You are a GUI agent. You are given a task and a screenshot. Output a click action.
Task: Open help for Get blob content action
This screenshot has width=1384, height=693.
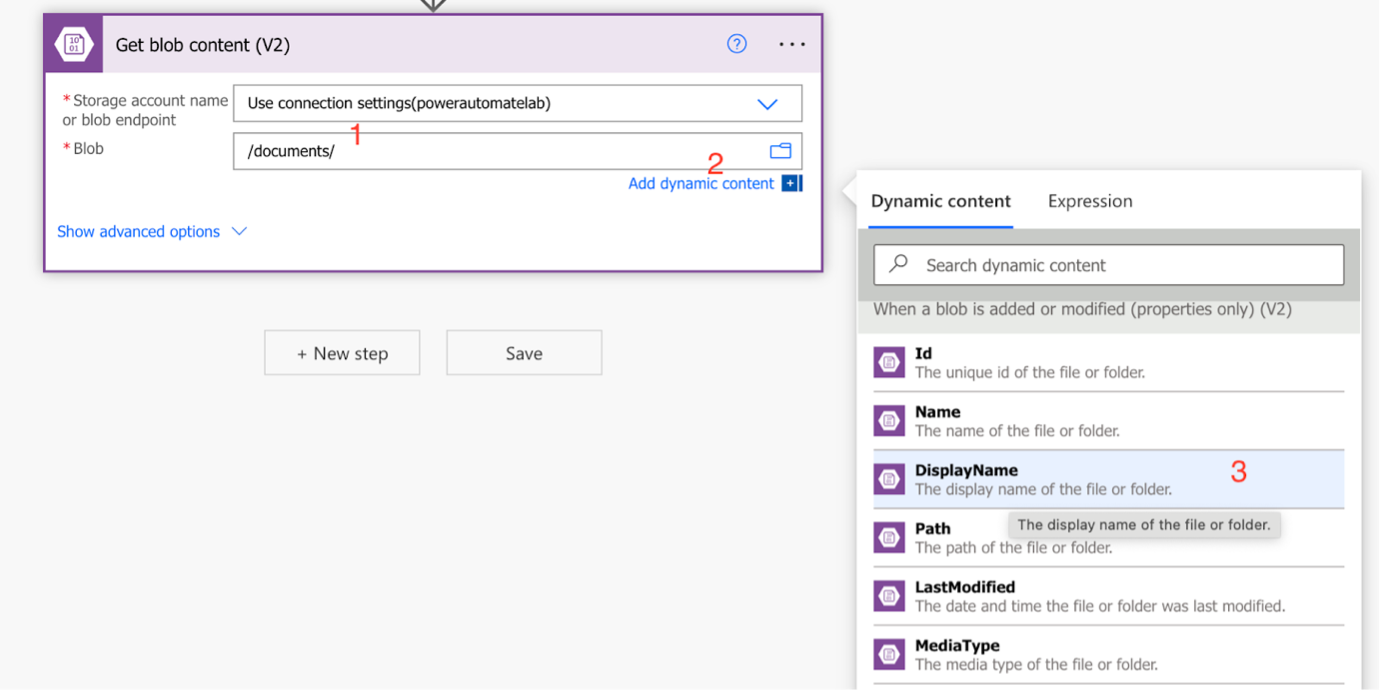pos(737,44)
